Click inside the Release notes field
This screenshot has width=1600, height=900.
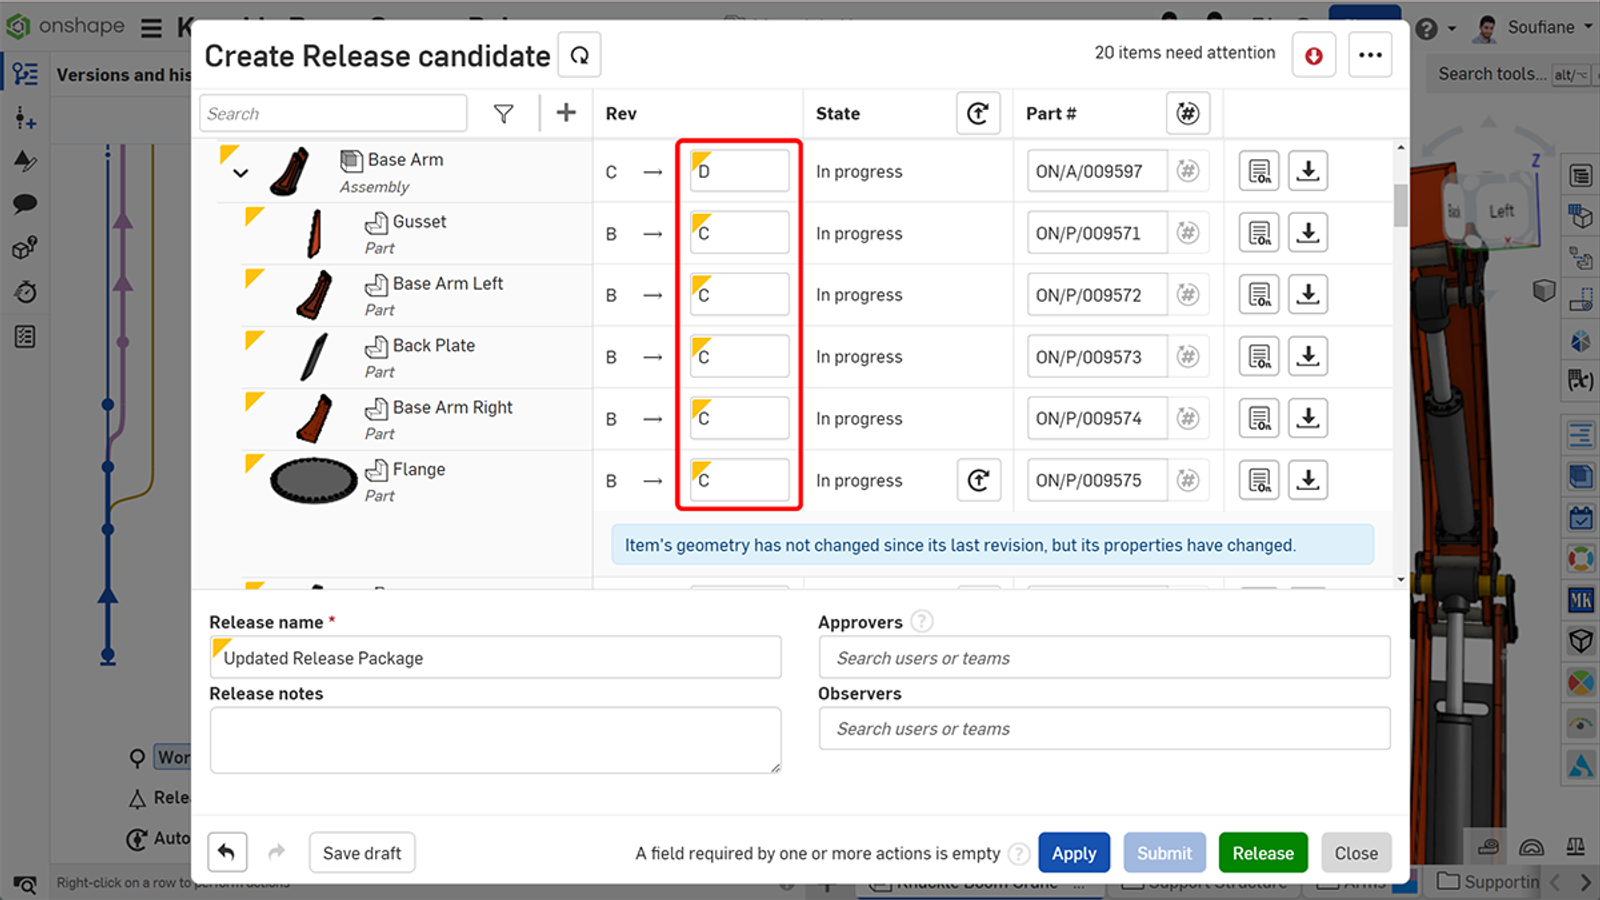(495, 740)
